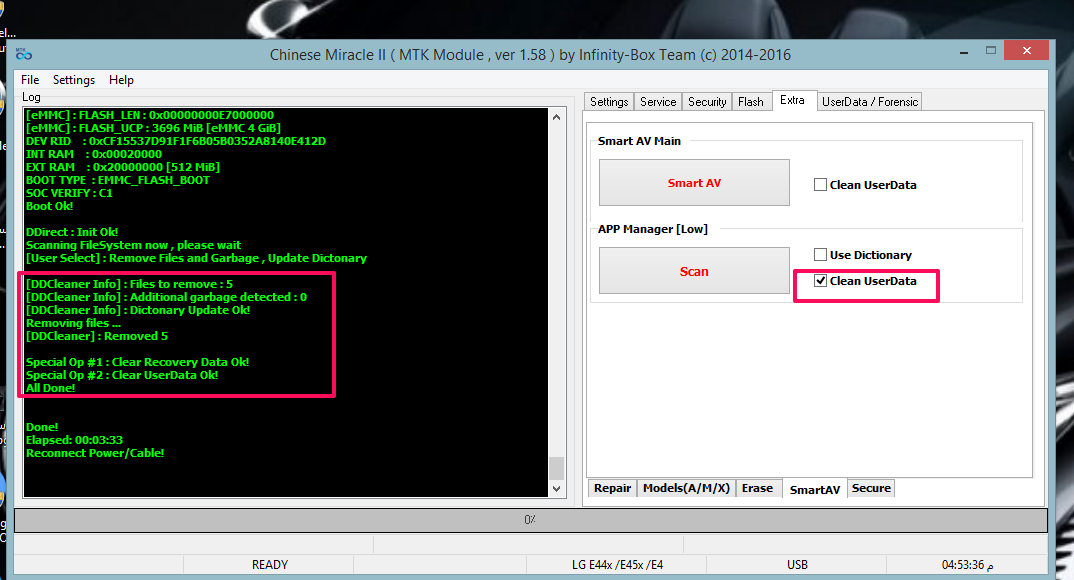Click the log scrollbar thumb
Screen dimensions: 1074x580
(x=556, y=468)
